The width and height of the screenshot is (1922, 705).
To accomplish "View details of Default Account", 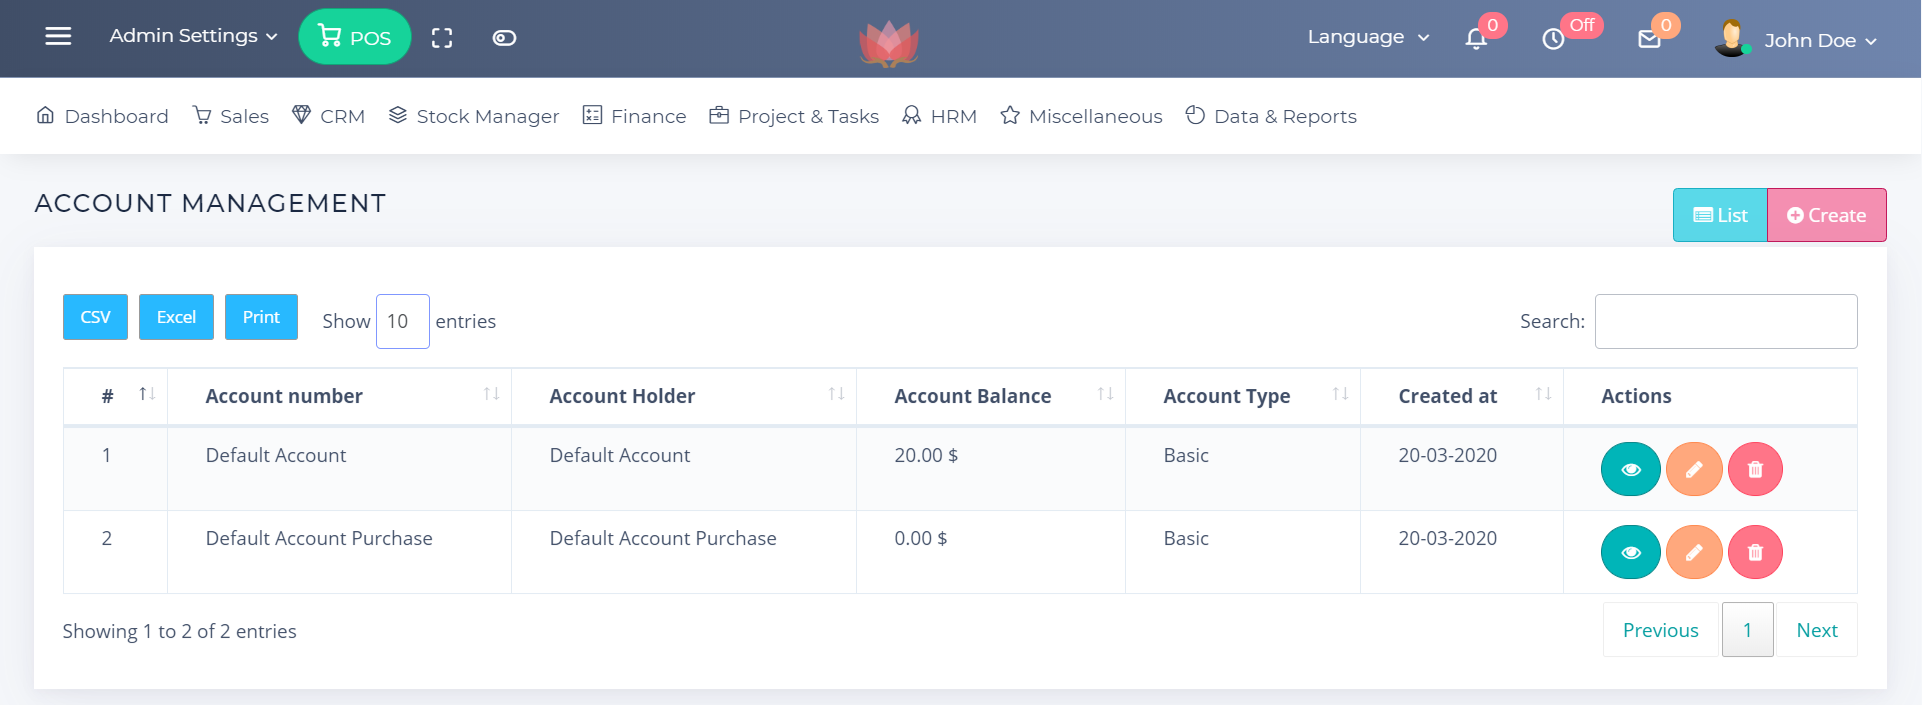I will point(1630,469).
